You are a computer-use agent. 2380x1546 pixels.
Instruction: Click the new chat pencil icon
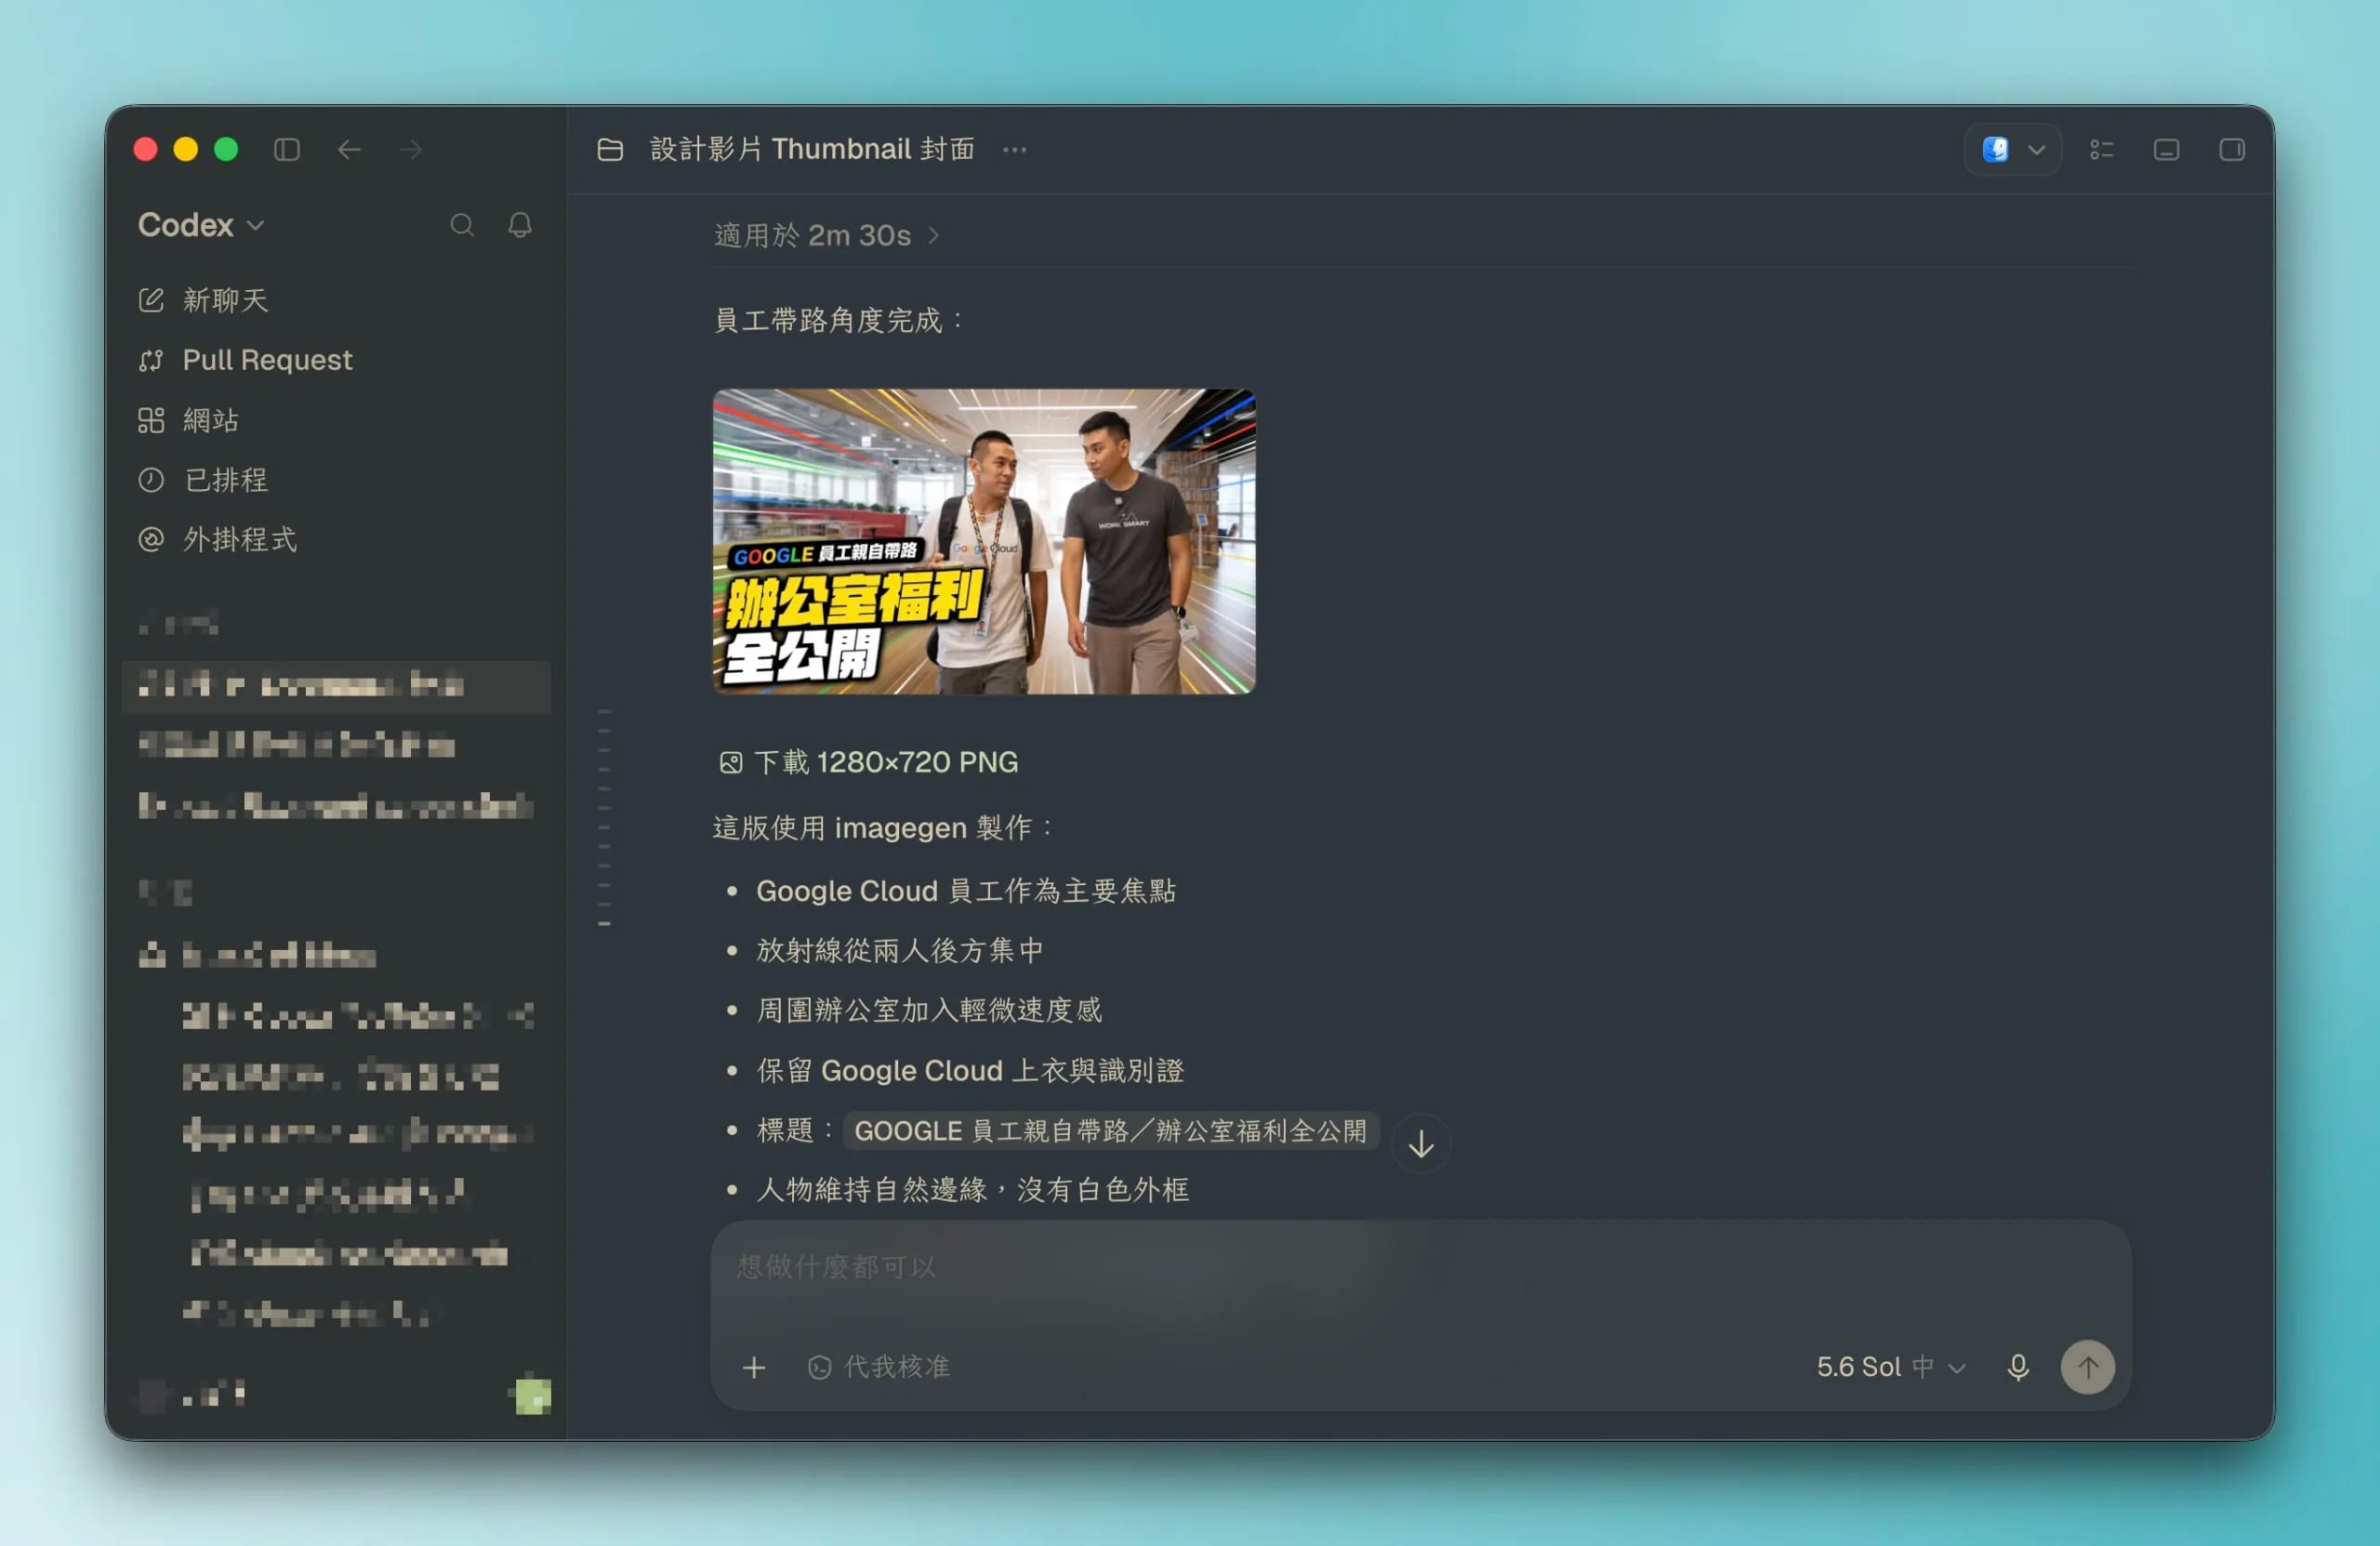tap(151, 300)
